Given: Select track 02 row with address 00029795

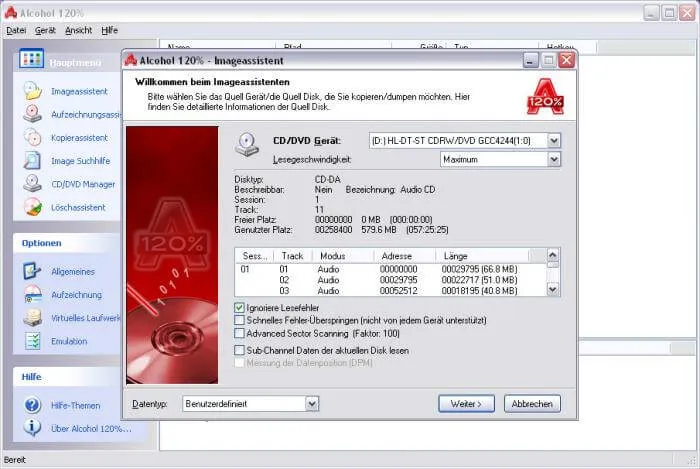Looking at the screenshot, I should coord(391,280).
